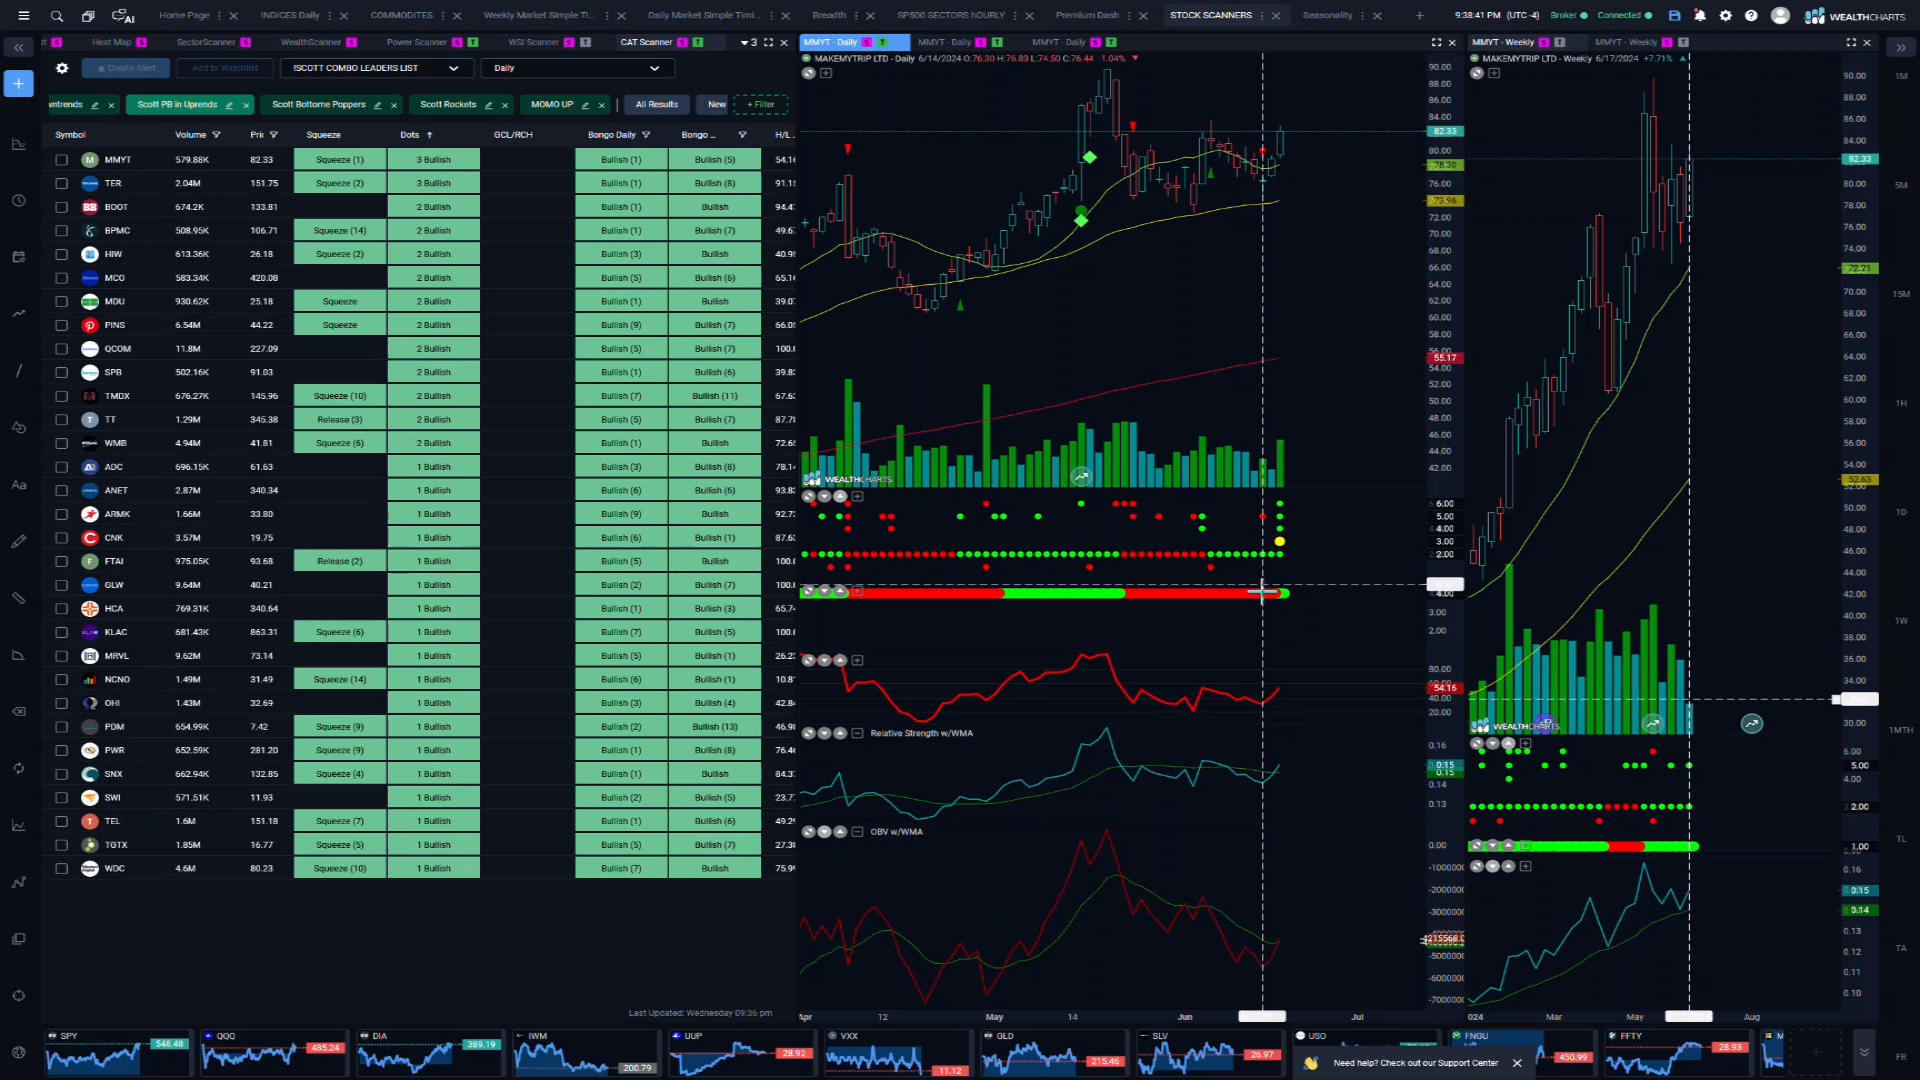This screenshot has height=1080, width=1920.
Task: Click the Squeeze (14) cell for BPMC
Action: (x=340, y=231)
